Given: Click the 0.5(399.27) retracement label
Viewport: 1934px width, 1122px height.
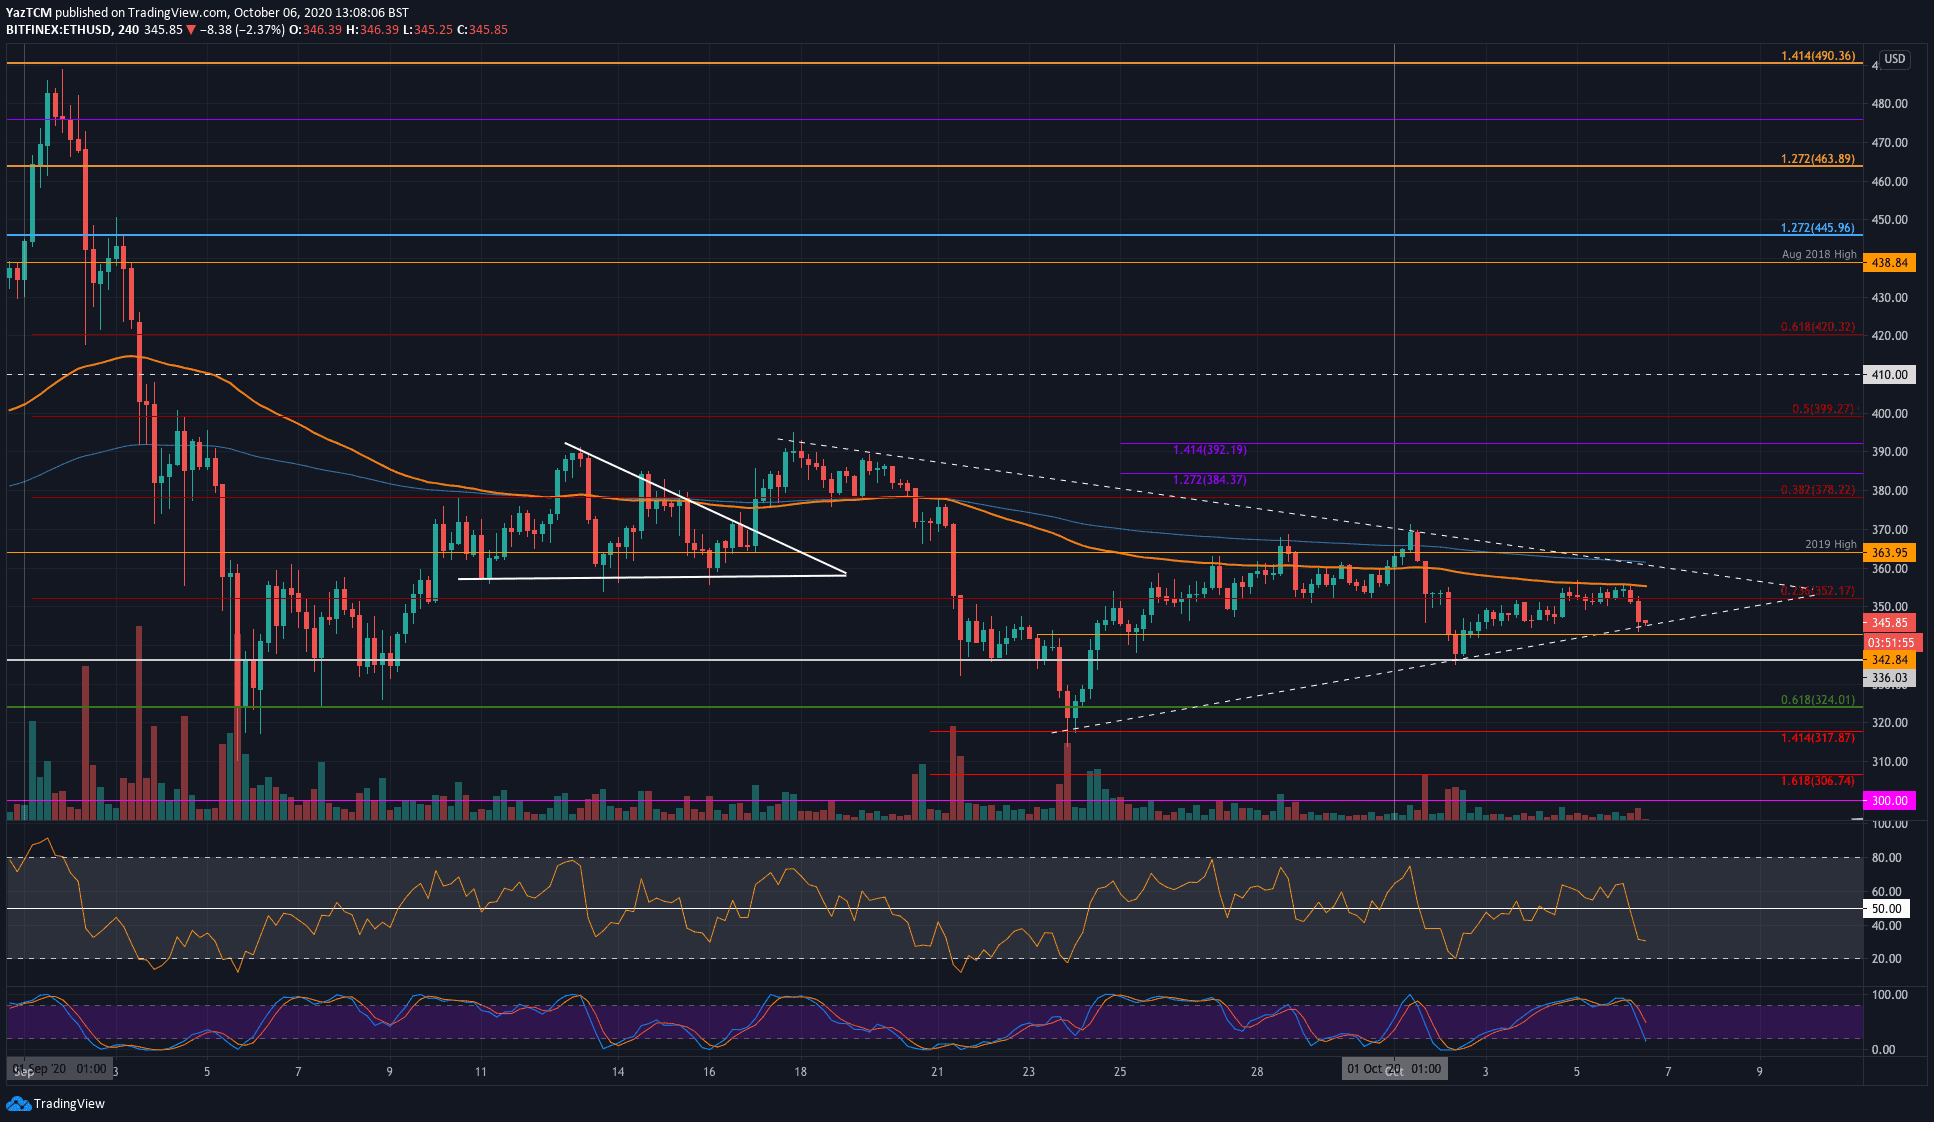Looking at the screenshot, I should 1822,409.
